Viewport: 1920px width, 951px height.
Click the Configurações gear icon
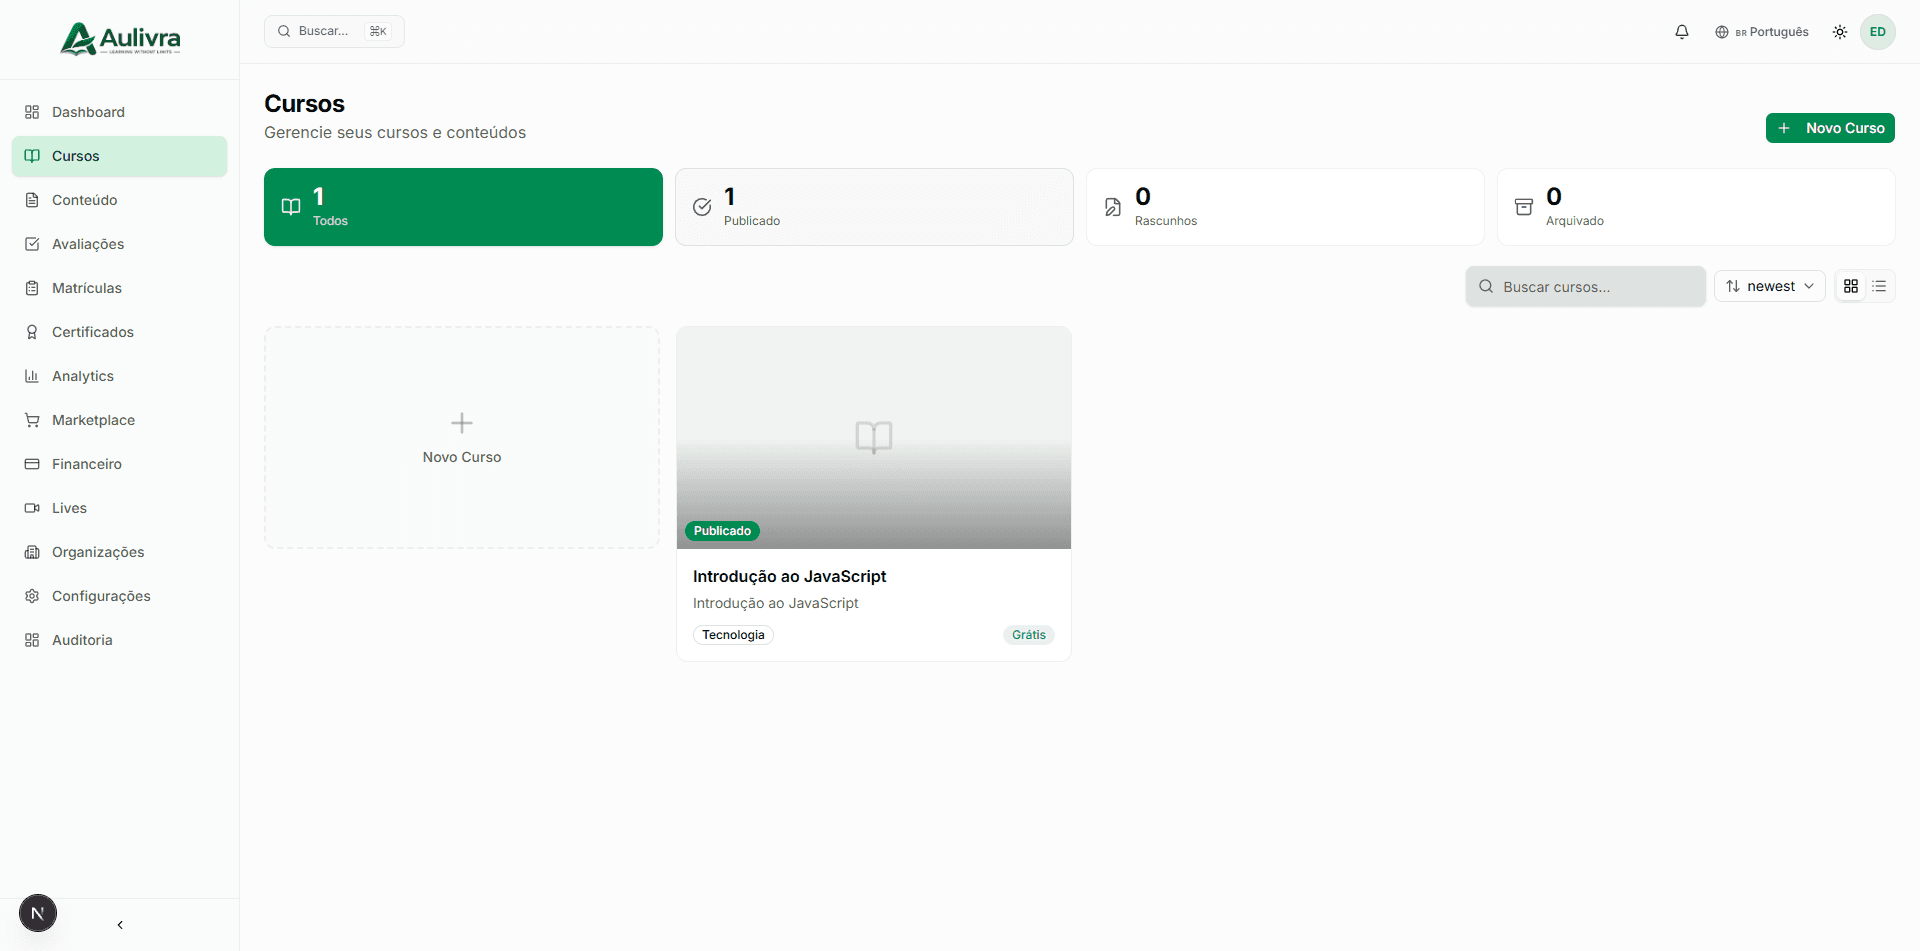32,596
